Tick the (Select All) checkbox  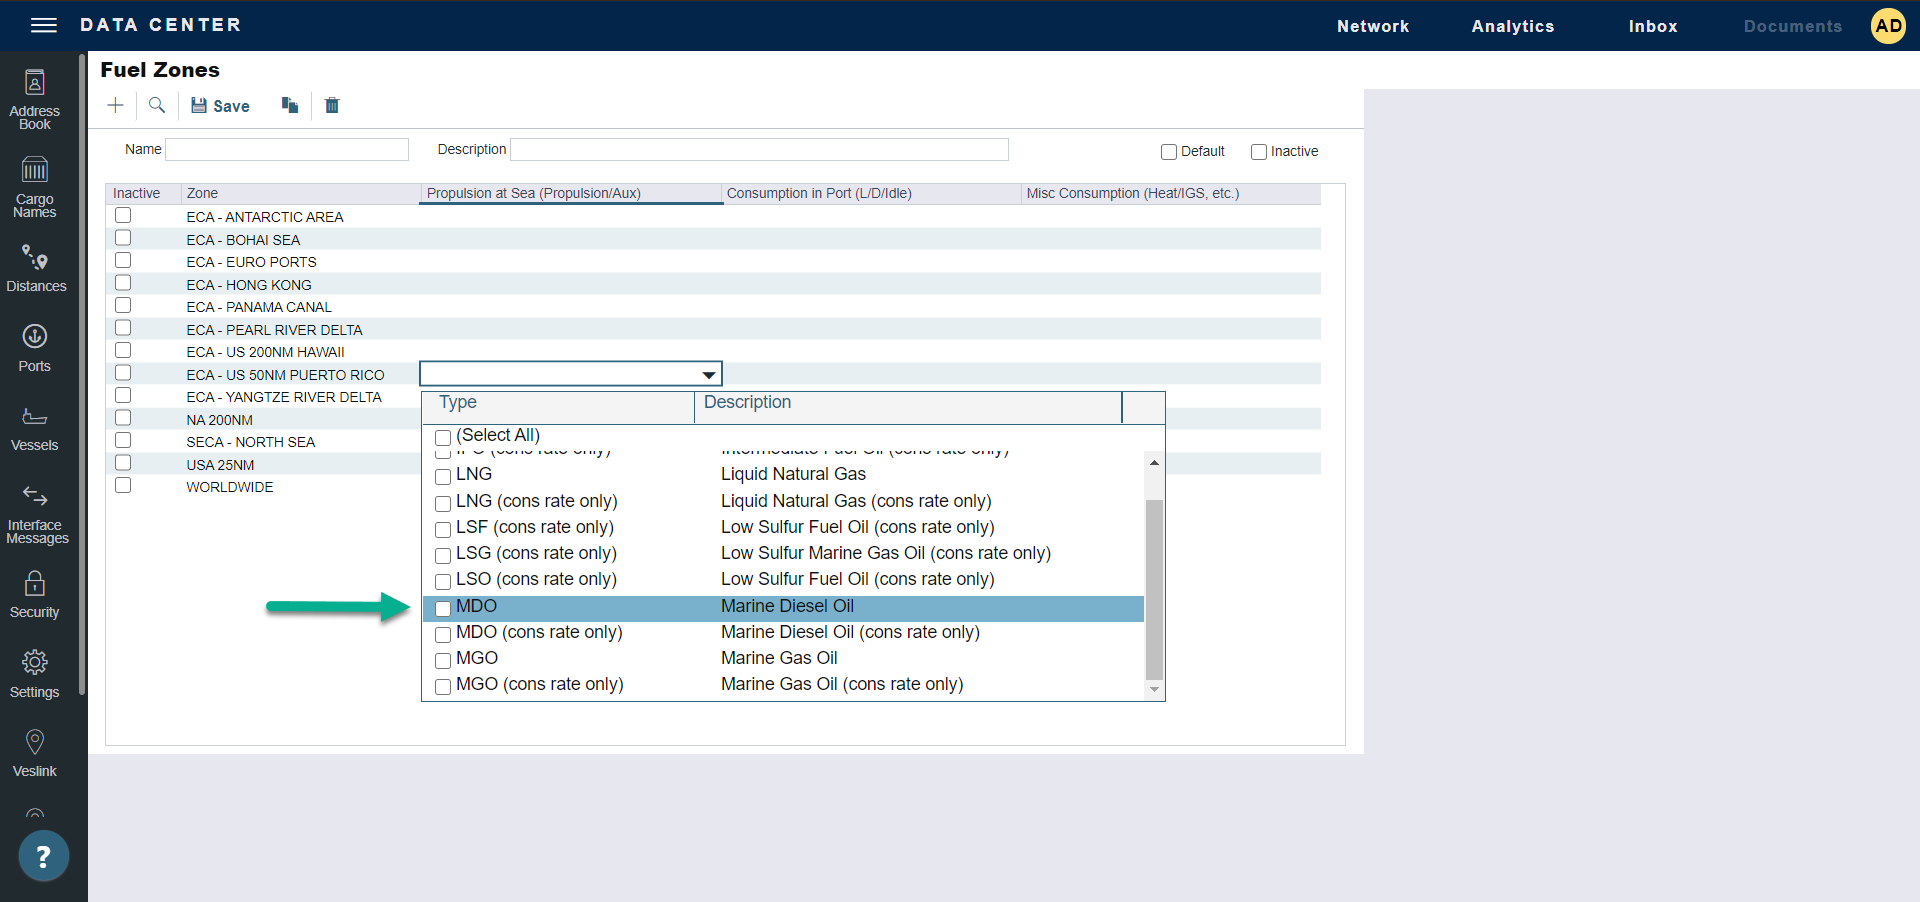tap(443, 437)
